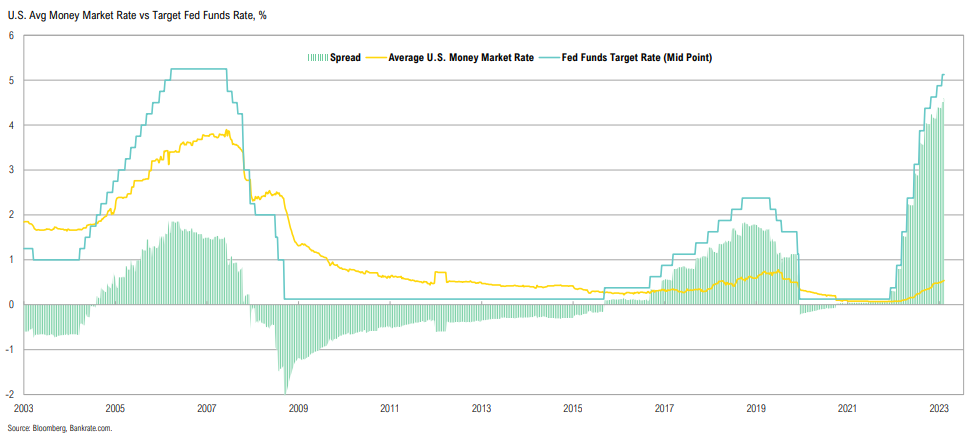
Task: Click the lowest spread bar near 2008
Action: point(286,388)
